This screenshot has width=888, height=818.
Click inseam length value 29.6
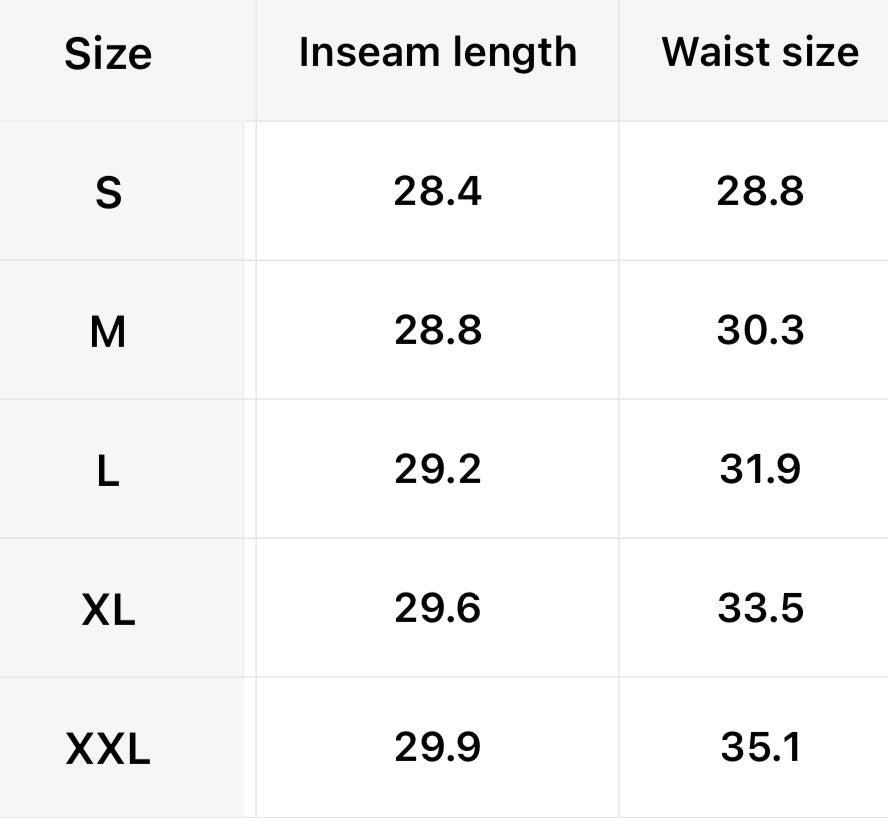437,608
